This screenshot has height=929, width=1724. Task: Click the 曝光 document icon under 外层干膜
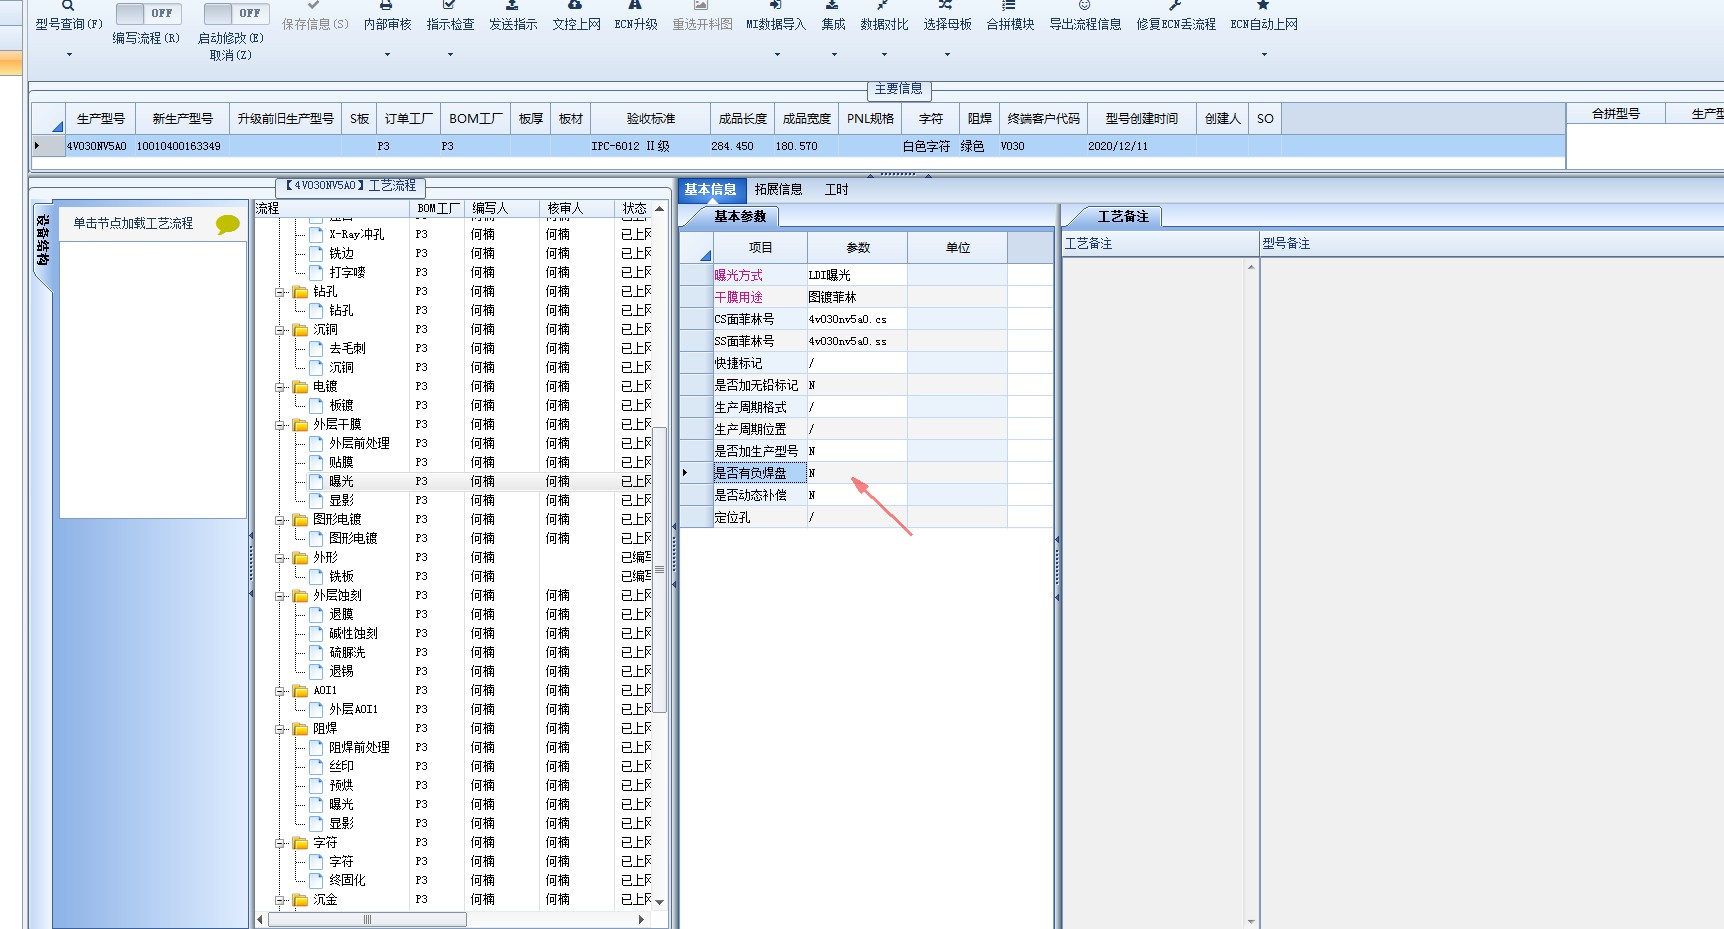(316, 482)
